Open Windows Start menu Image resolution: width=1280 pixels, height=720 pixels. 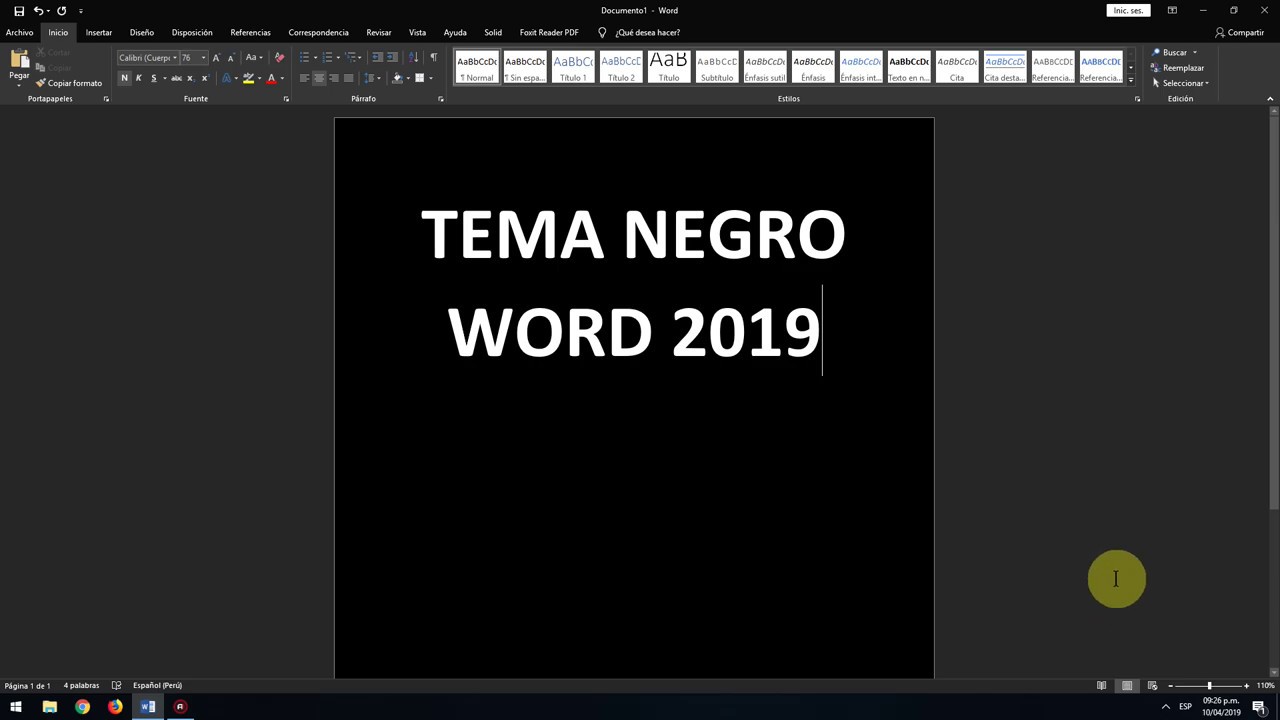tap(16, 707)
